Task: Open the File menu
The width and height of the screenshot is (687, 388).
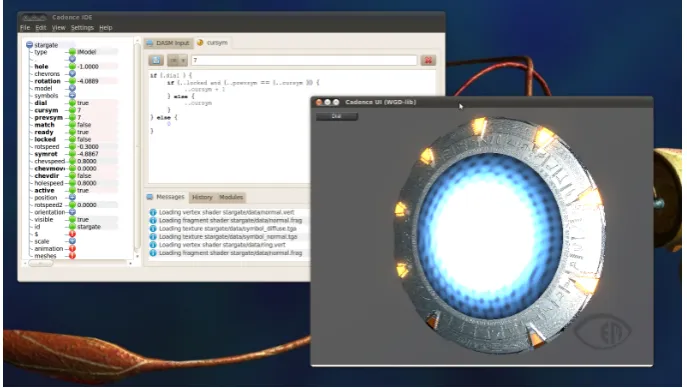Action: click(25, 28)
